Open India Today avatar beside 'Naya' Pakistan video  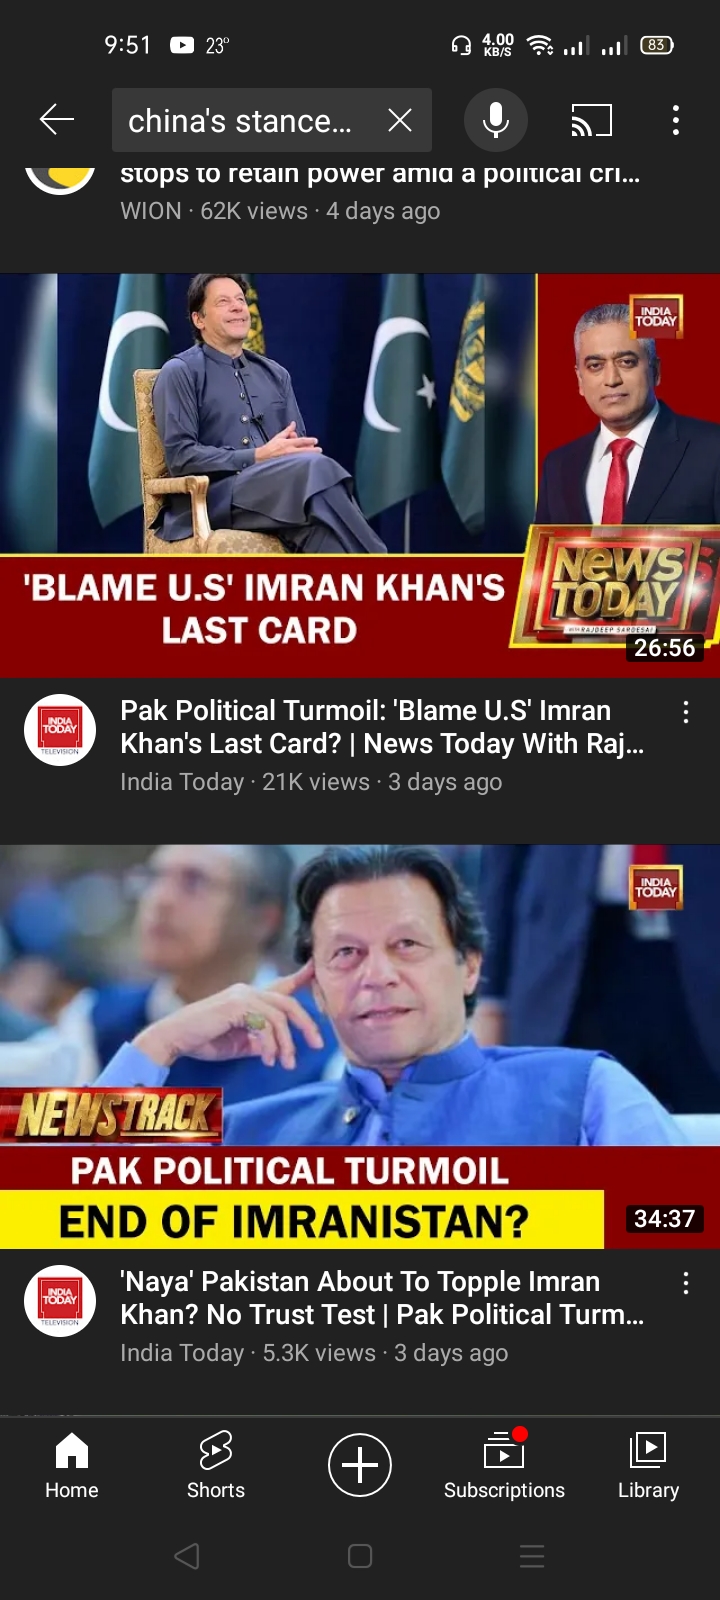(60, 1301)
